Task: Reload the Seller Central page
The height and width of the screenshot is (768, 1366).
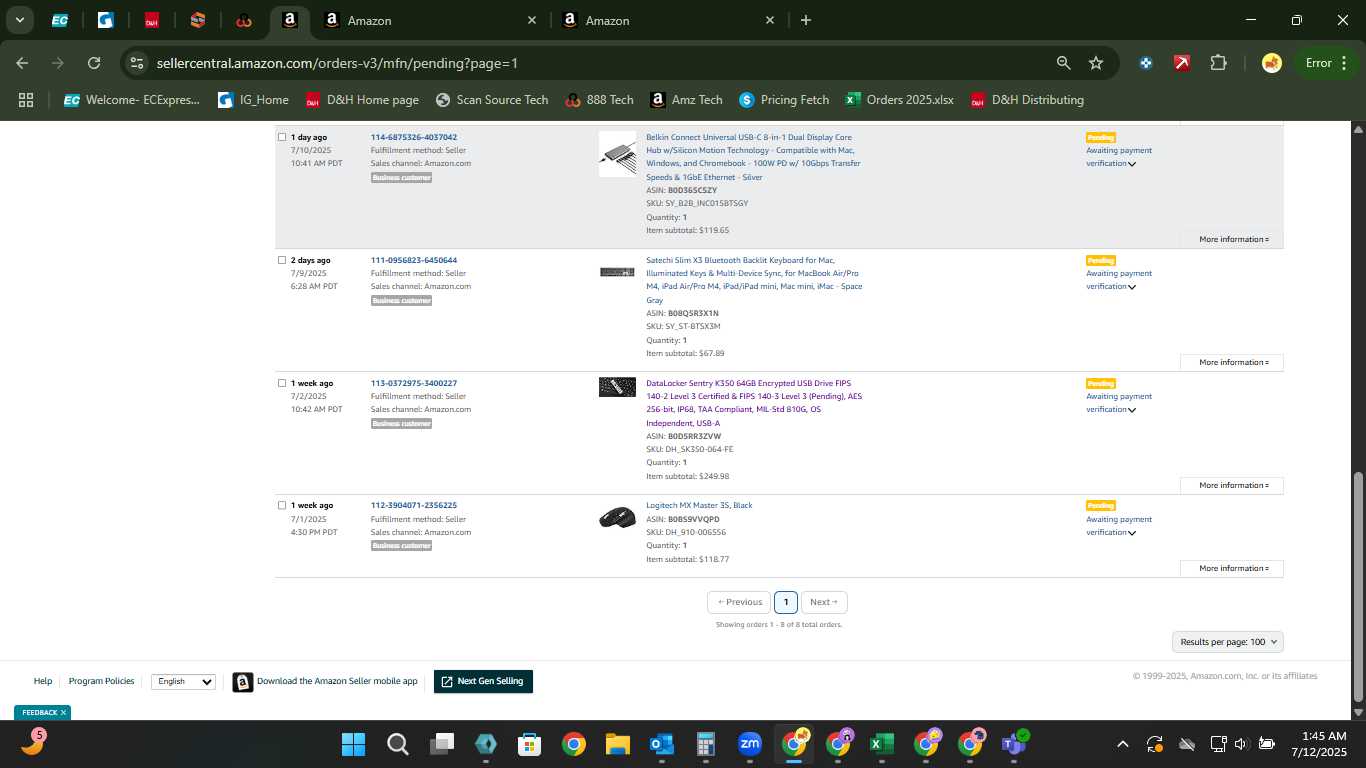Action: click(x=94, y=63)
